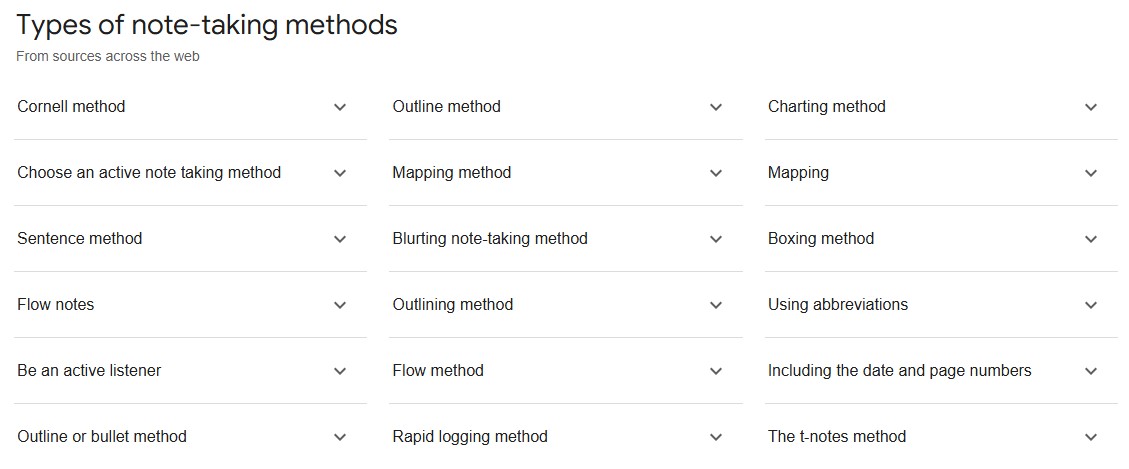Click From sources across the web text
Screen dimensions: 1129x469
[x=108, y=56]
